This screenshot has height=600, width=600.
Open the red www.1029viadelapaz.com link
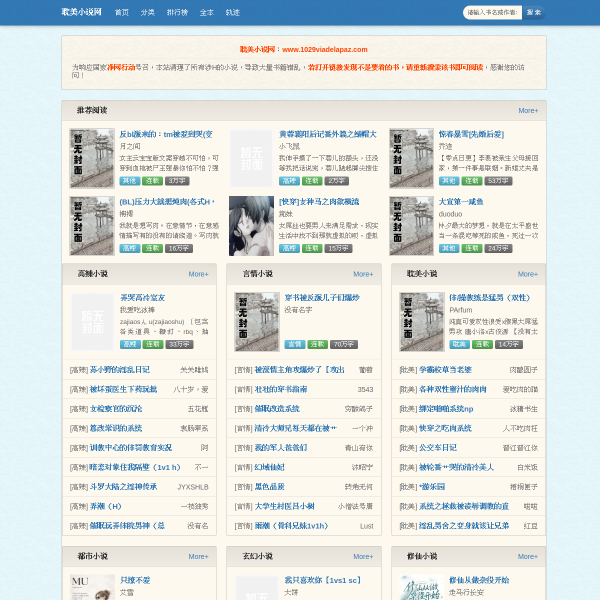(324, 49)
